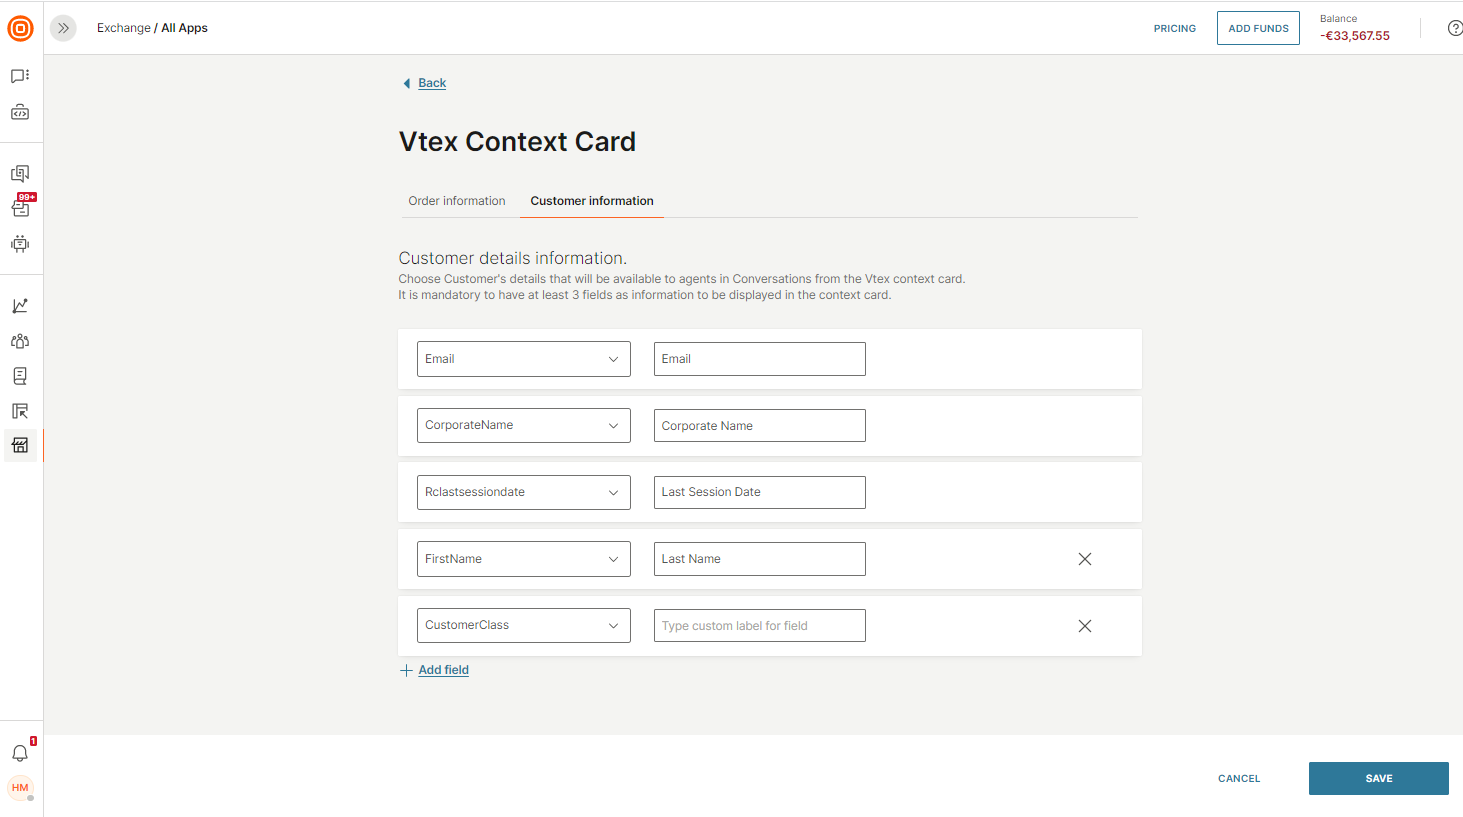1463x817 pixels.
Task: Open the CorporateName dropdown
Action: point(523,425)
